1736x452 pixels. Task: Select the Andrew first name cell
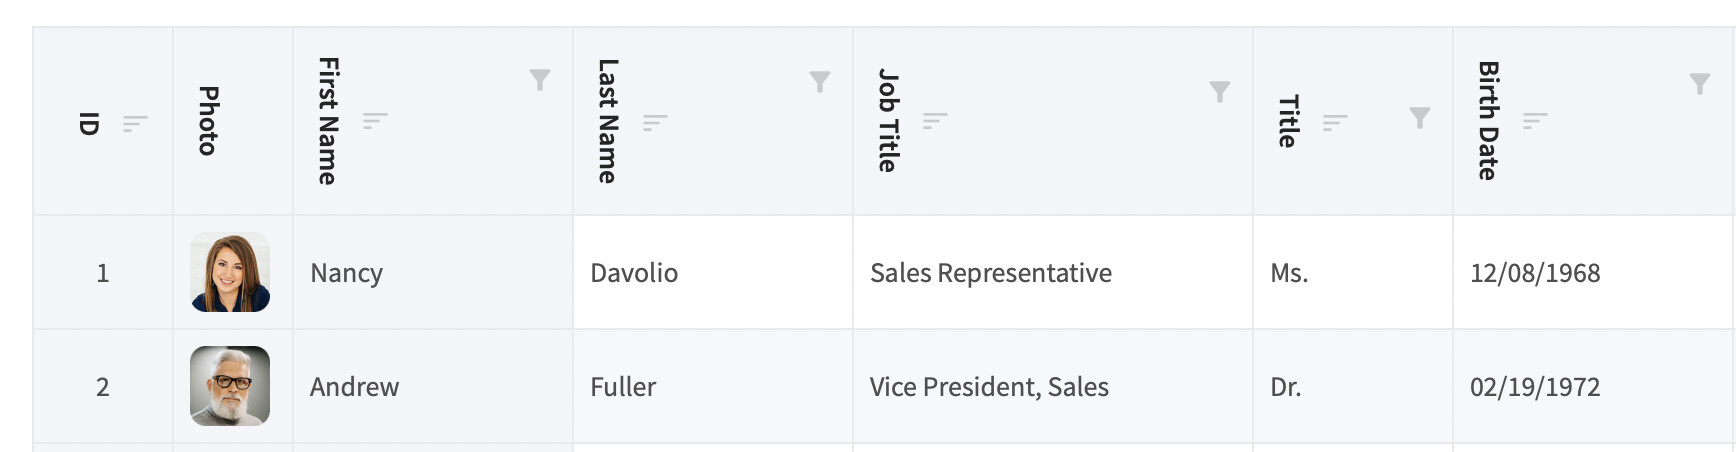tap(433, 386)
